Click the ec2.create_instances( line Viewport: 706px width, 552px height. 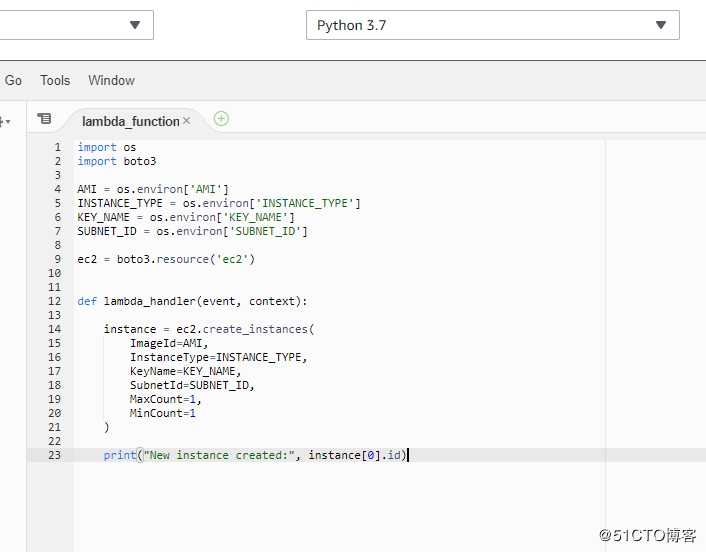tap(209, 329)
